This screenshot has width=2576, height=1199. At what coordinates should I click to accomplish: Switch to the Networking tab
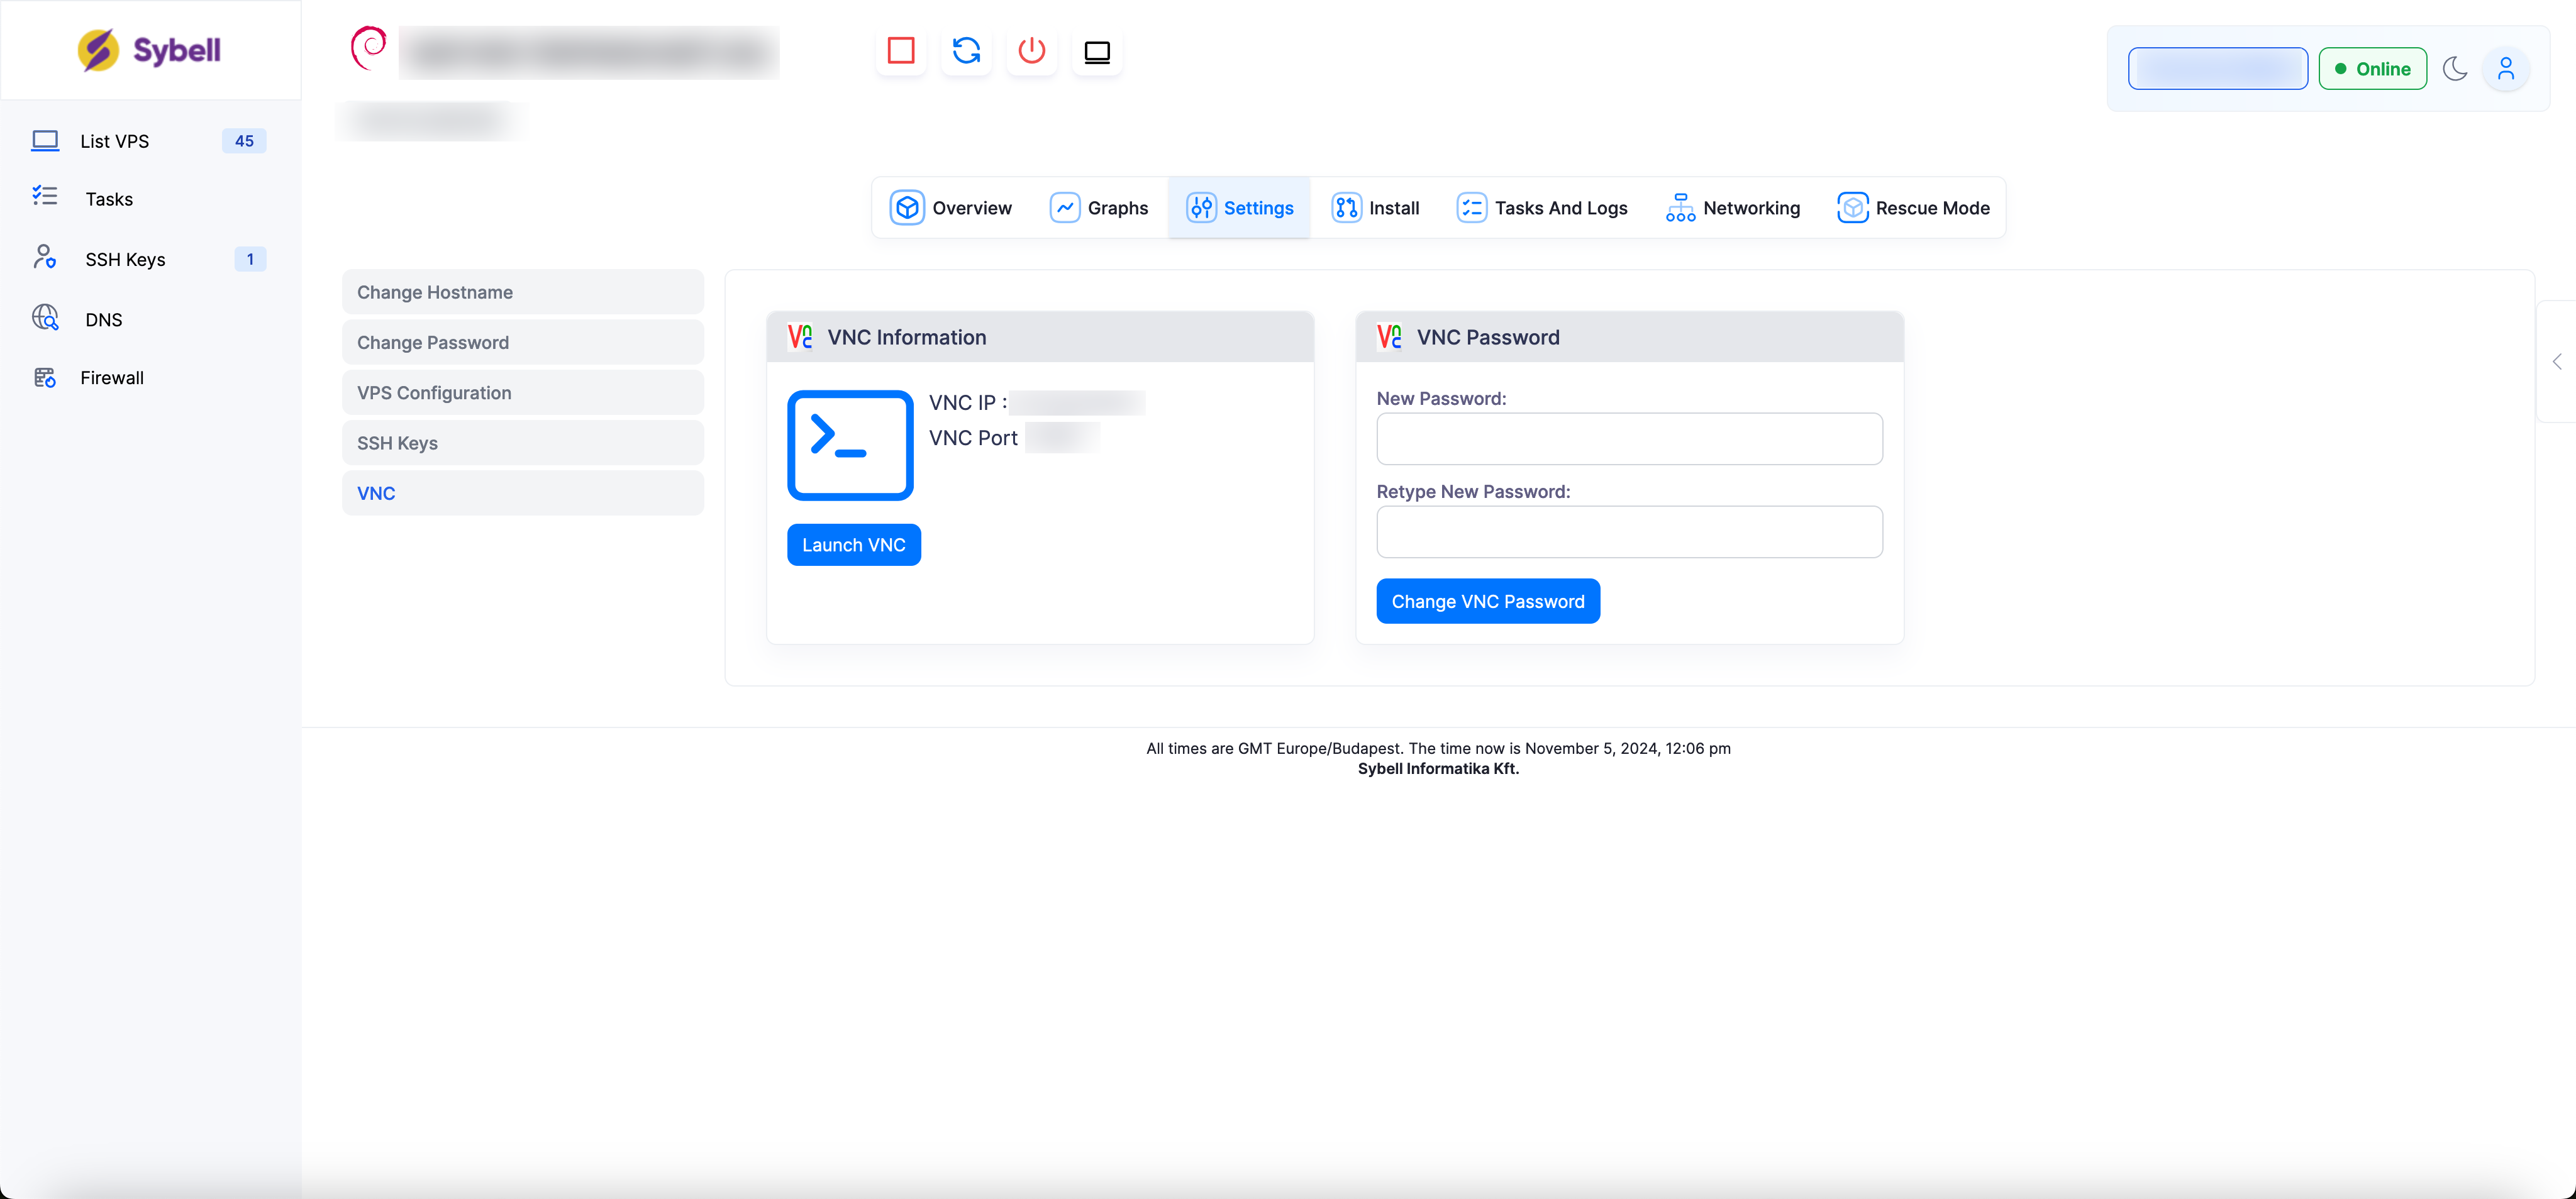(1733, 208)
